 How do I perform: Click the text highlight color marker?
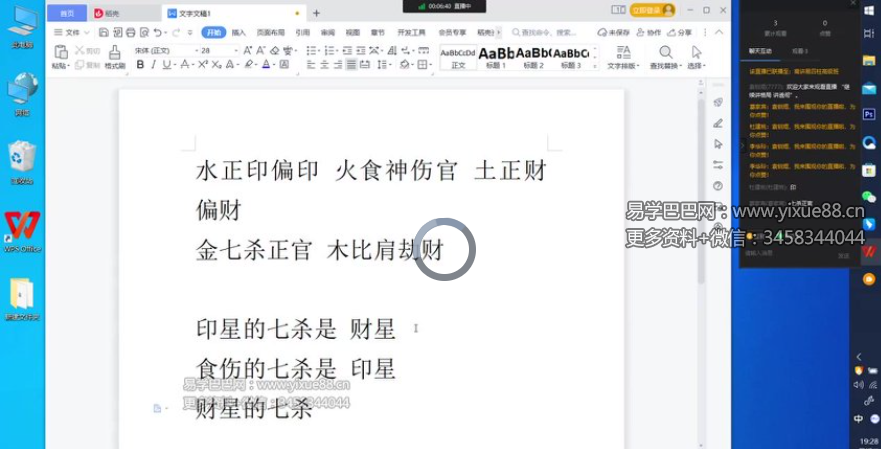[249, 65]
